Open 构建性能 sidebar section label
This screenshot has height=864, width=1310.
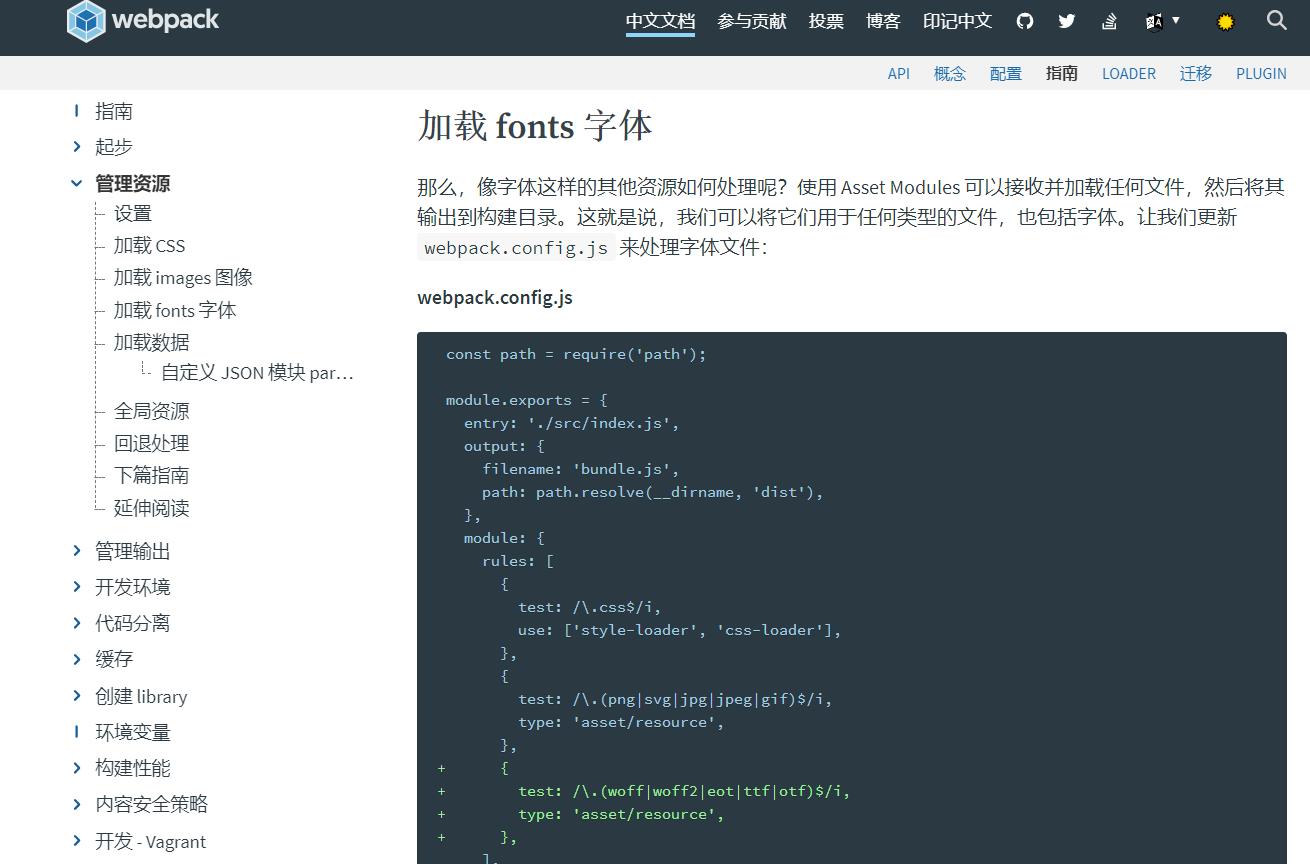coord(133,768)
